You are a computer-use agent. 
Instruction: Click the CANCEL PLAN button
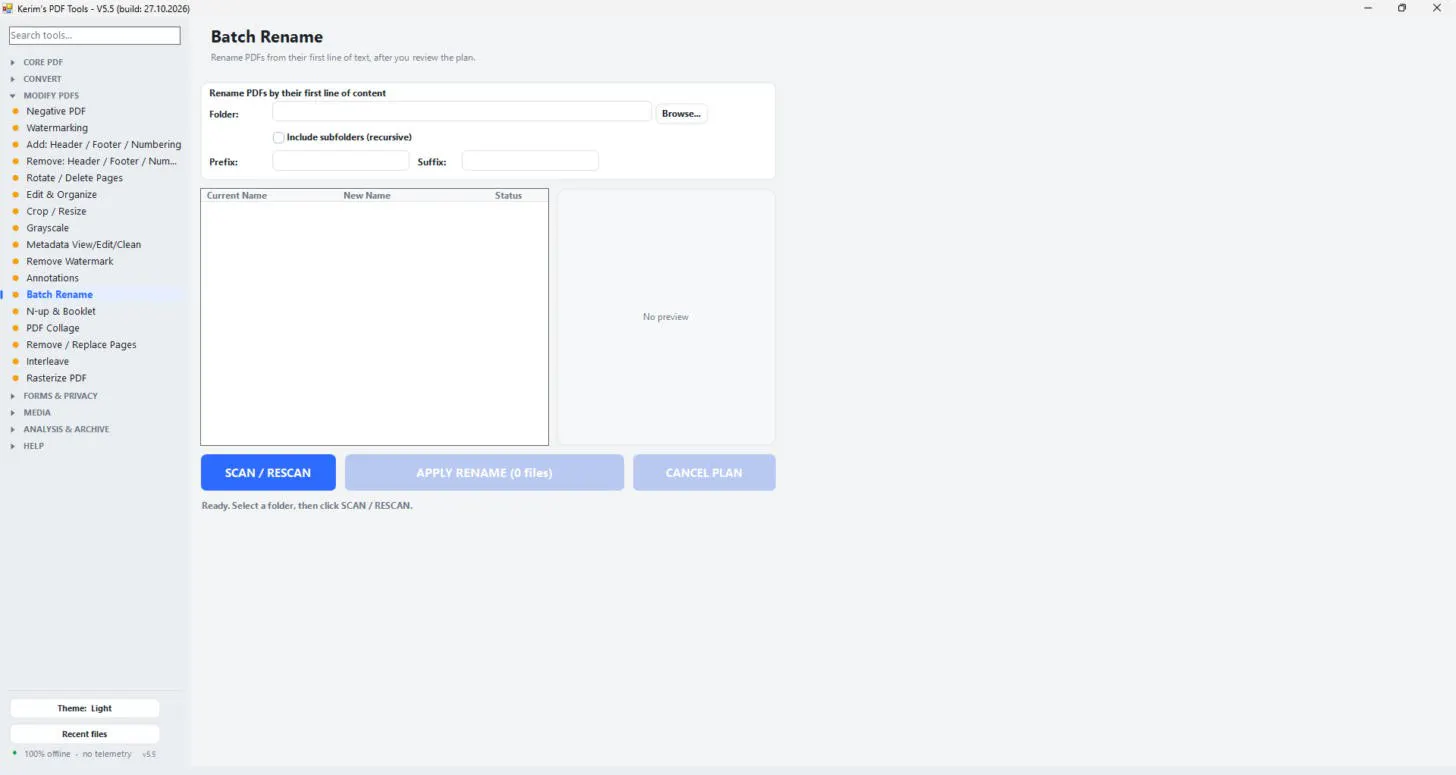click(704, 473)
